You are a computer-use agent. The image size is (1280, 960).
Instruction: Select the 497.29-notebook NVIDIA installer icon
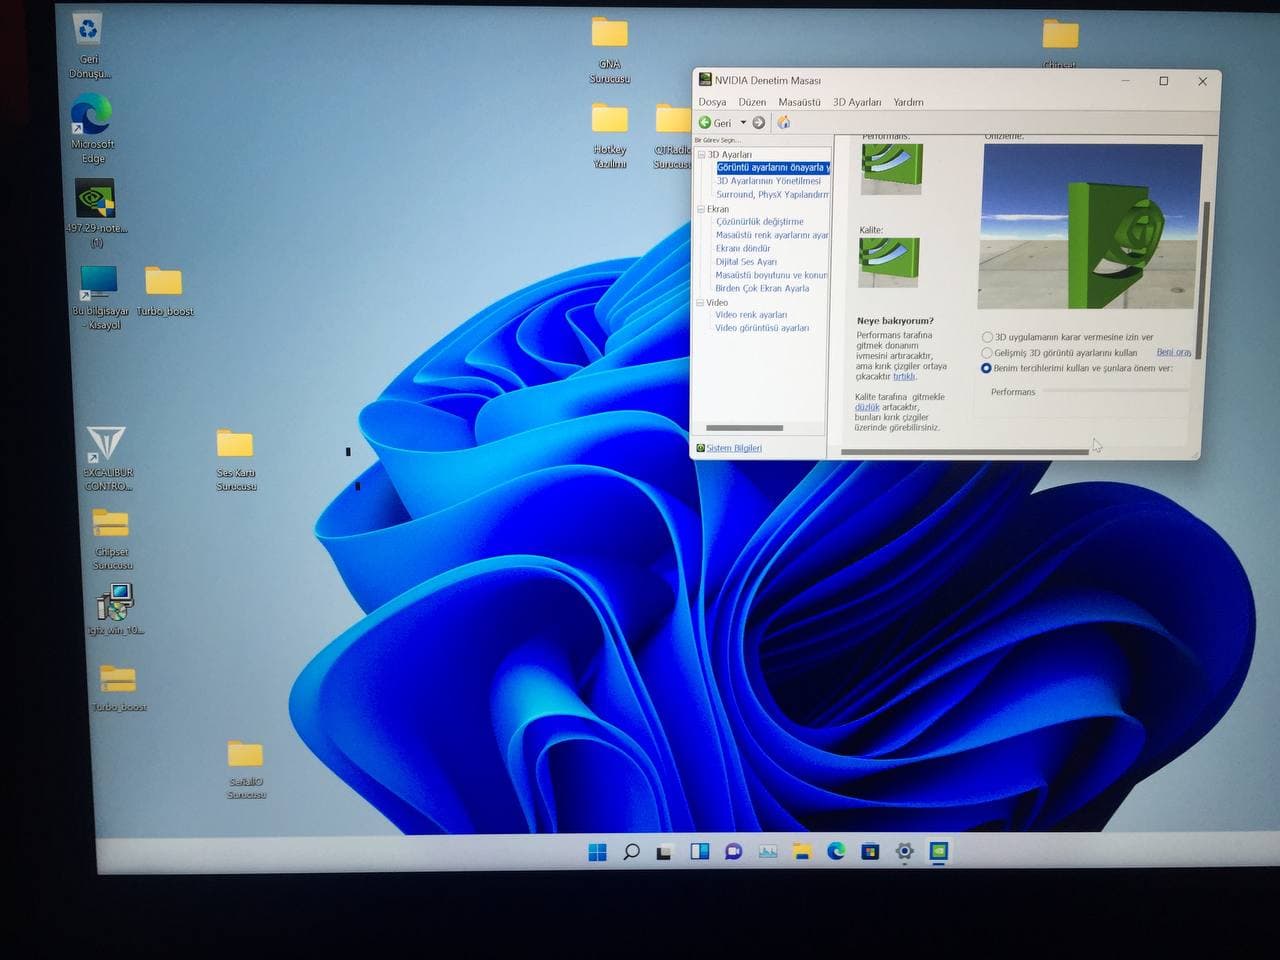pyautogui.click(x=96, y=213)
